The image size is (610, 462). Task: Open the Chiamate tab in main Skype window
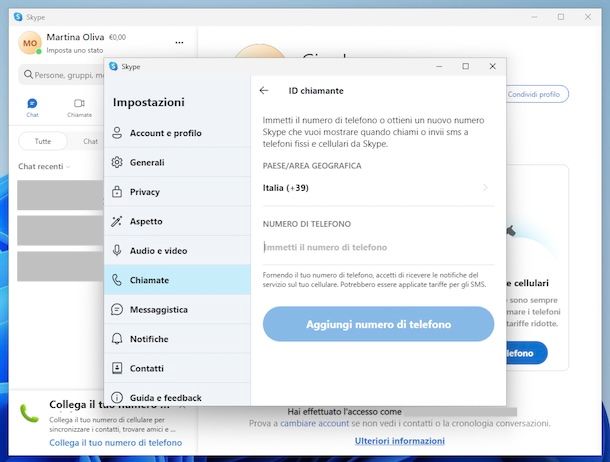pyautogui.click(x=79, y=107)
